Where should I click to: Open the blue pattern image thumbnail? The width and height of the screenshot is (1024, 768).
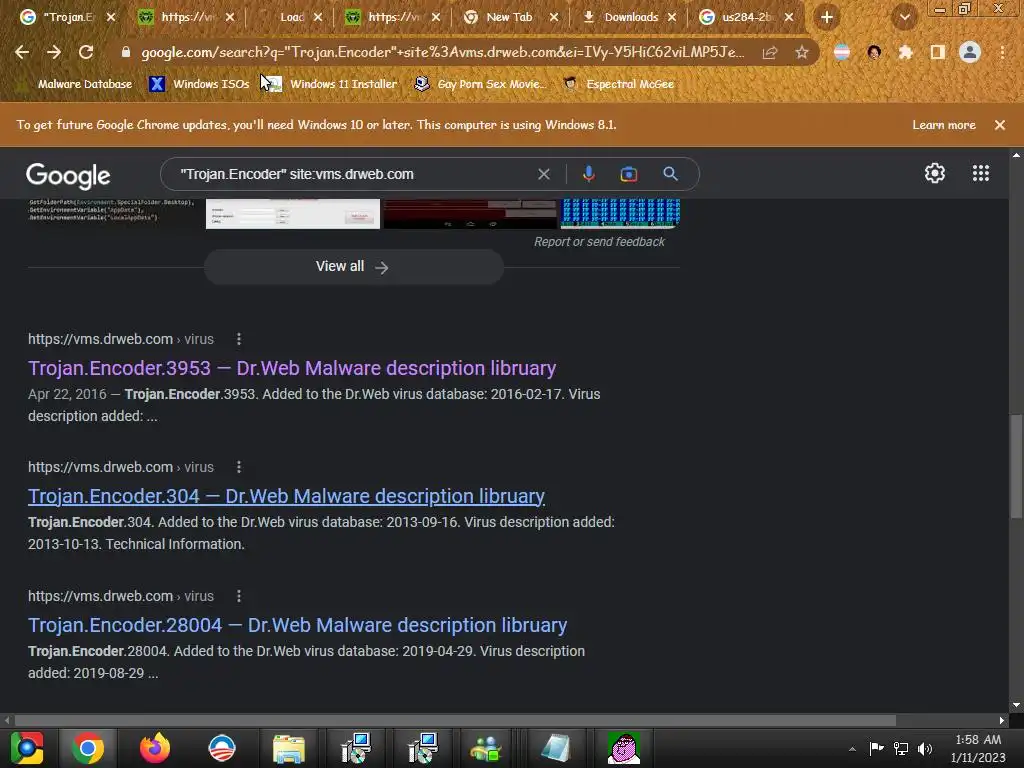tap(620, 214)
